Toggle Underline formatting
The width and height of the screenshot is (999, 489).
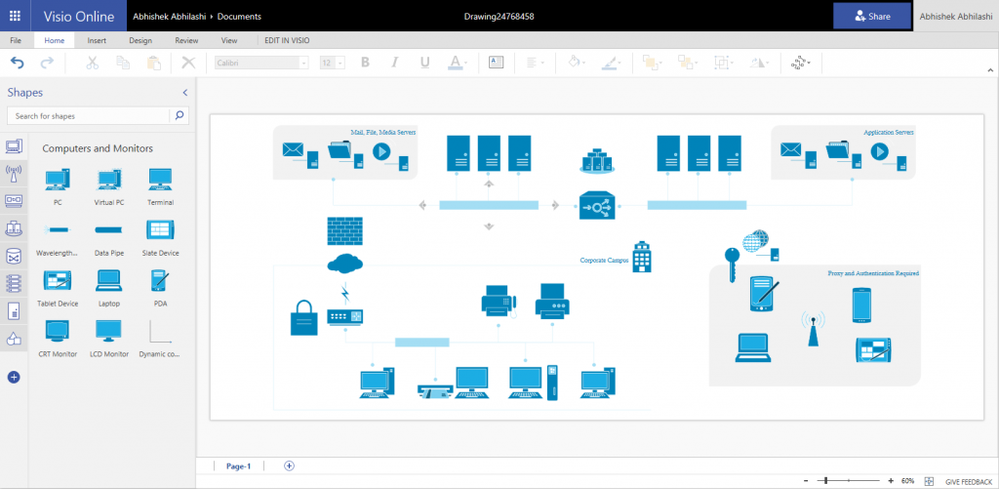point(425,62)
